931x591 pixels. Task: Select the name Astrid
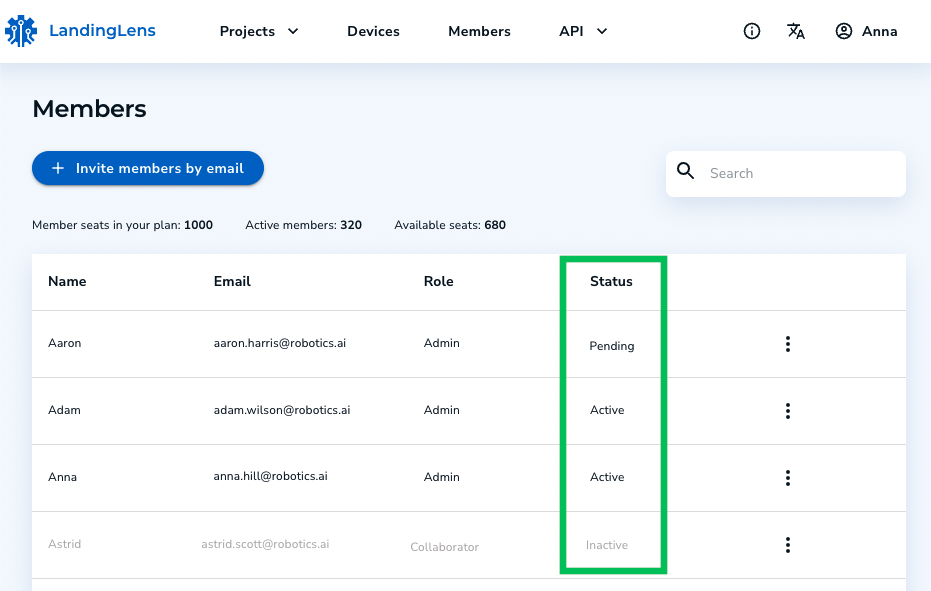coord(65,544)
